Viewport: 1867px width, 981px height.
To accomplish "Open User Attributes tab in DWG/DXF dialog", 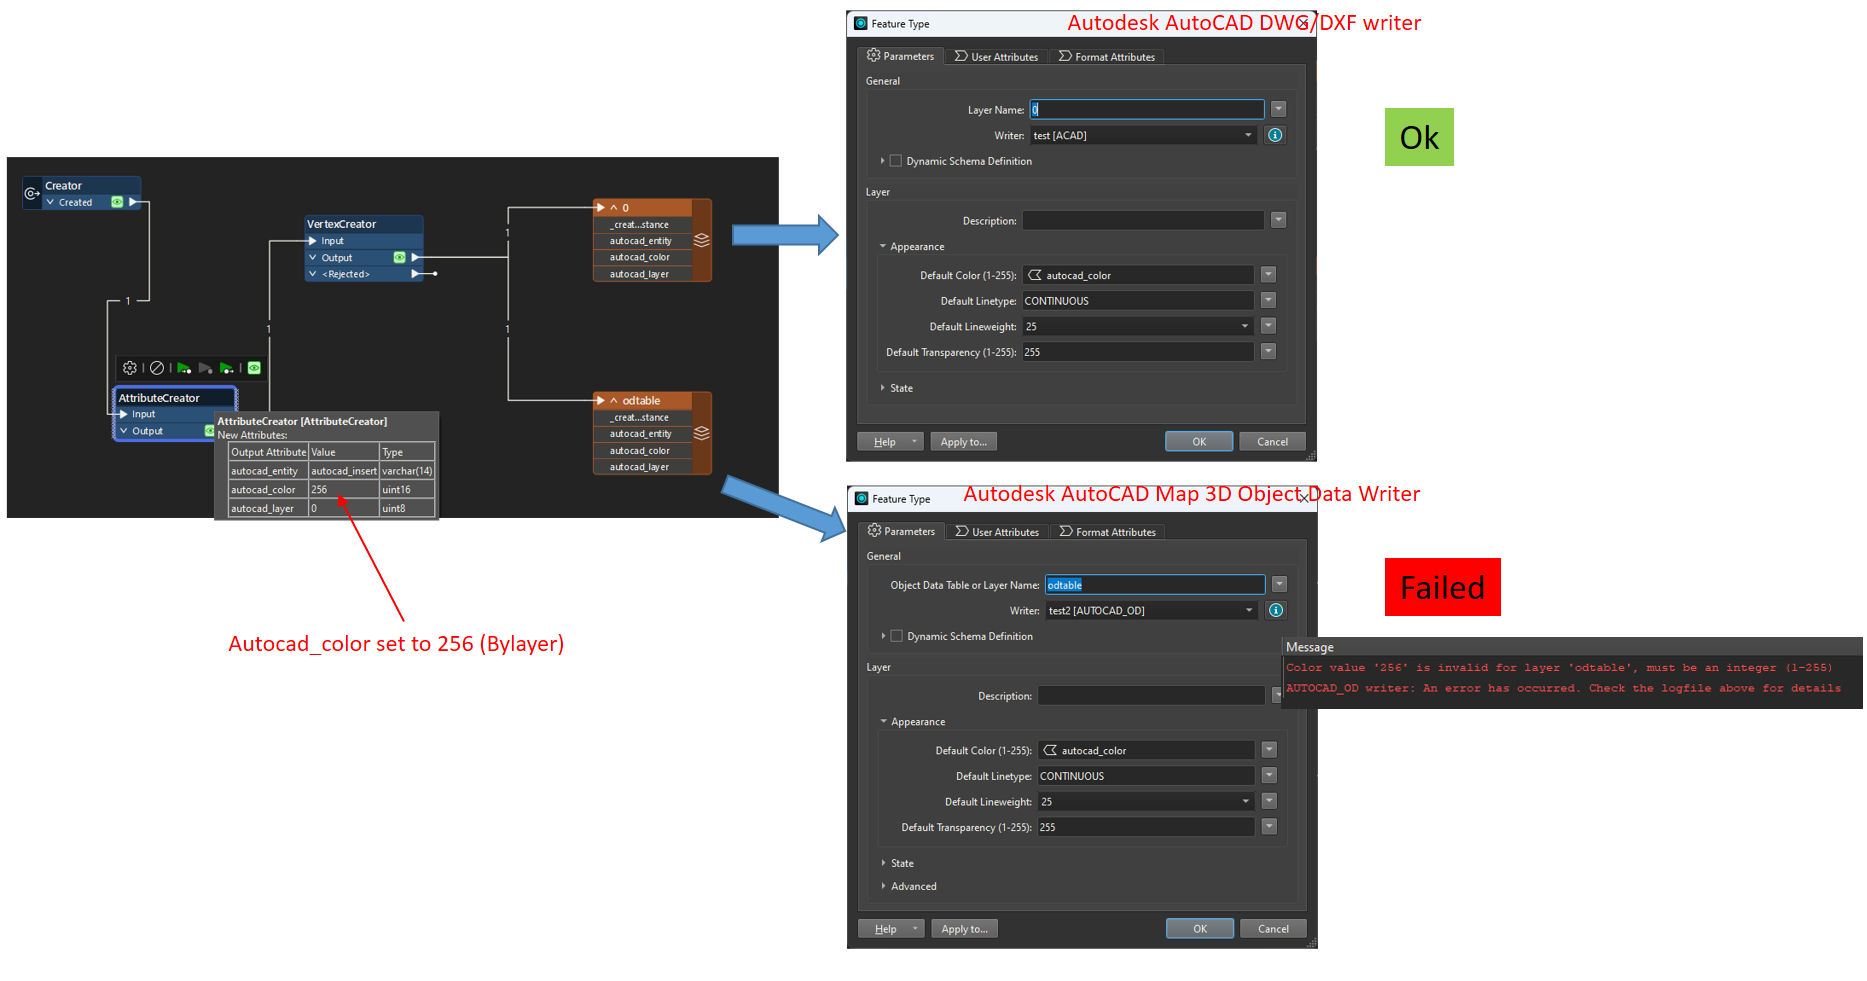I will [x=996, y=57].
